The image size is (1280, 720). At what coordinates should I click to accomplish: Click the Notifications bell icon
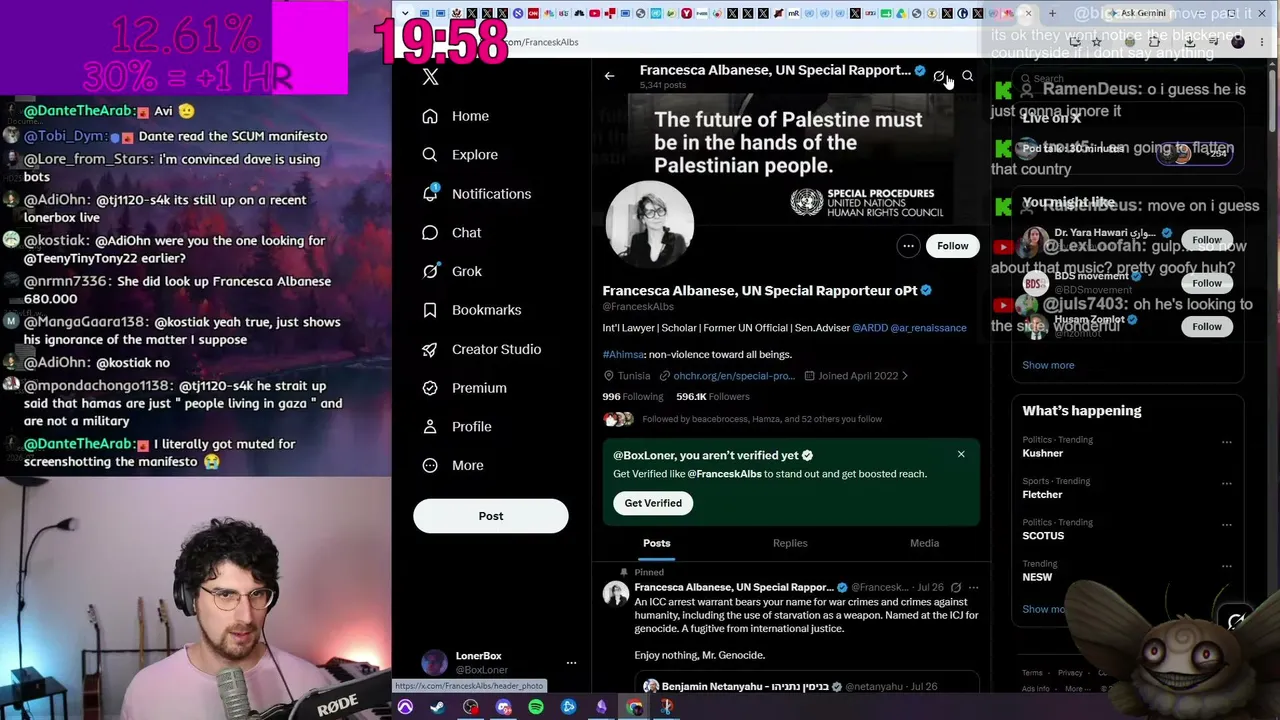click(430, 193)
